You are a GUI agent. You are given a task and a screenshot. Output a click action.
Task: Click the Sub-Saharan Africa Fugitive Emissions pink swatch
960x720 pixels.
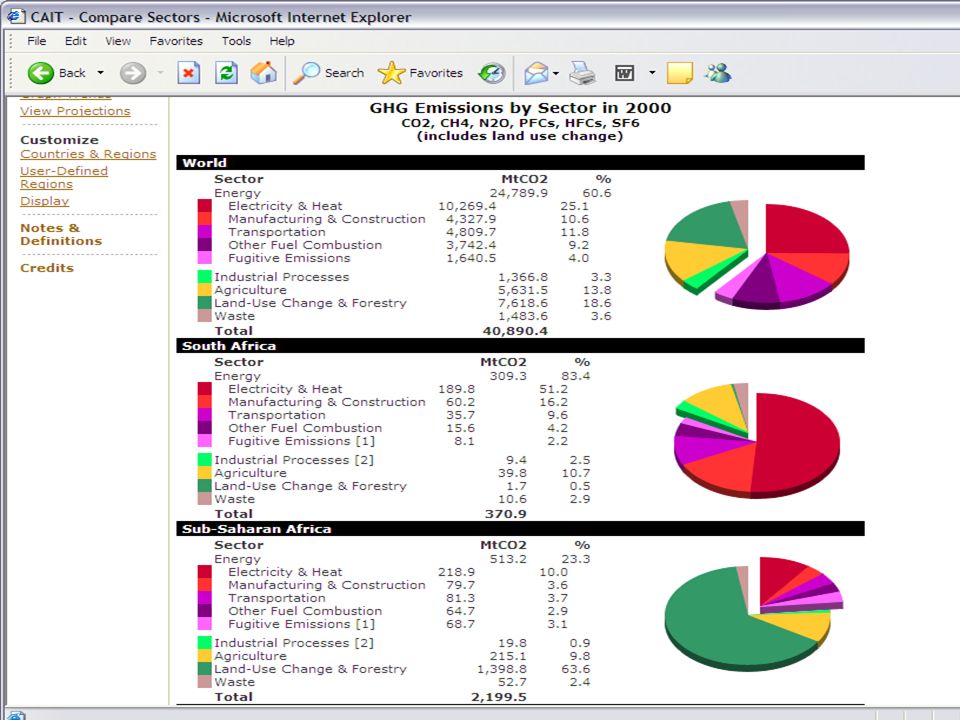204,624
